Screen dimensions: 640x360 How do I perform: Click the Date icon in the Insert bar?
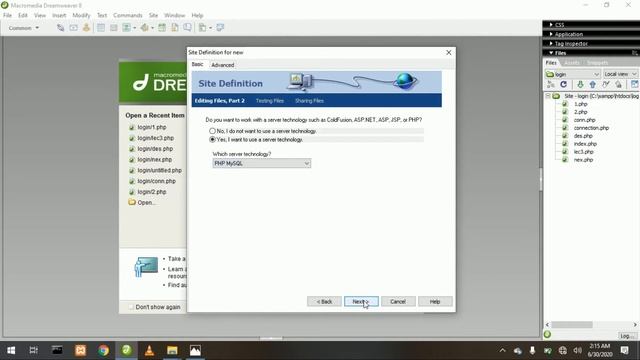(162, 28)
